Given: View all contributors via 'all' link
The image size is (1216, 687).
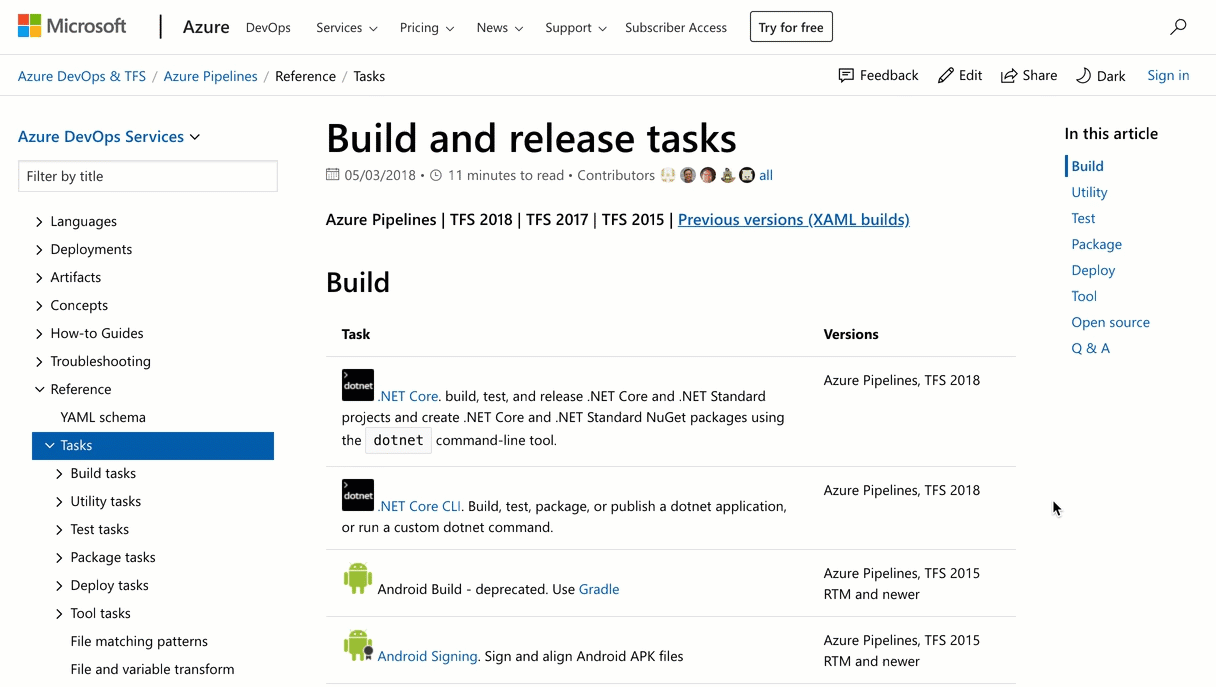Looking at the screenshot, I should [x=766, y=174].
